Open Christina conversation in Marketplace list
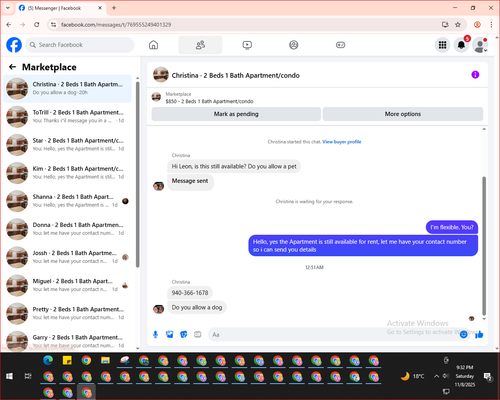 pos(68,88)
